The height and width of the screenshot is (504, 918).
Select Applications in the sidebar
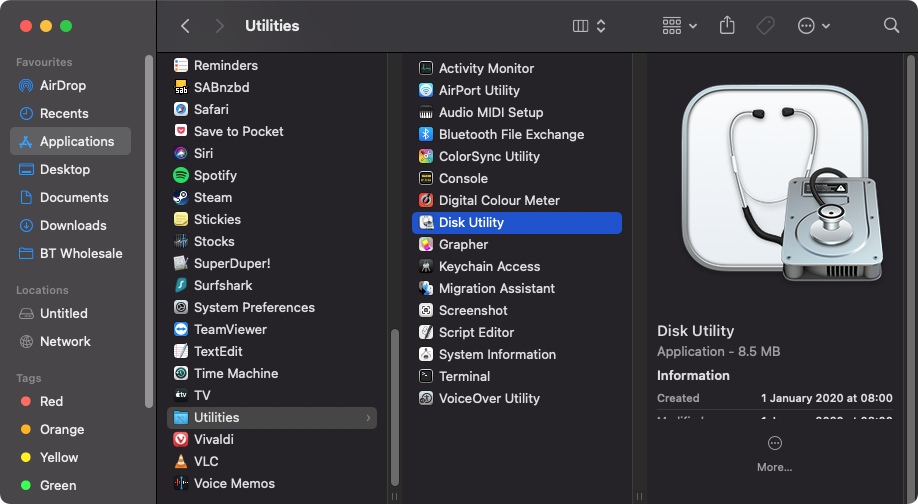click(70, 141)
